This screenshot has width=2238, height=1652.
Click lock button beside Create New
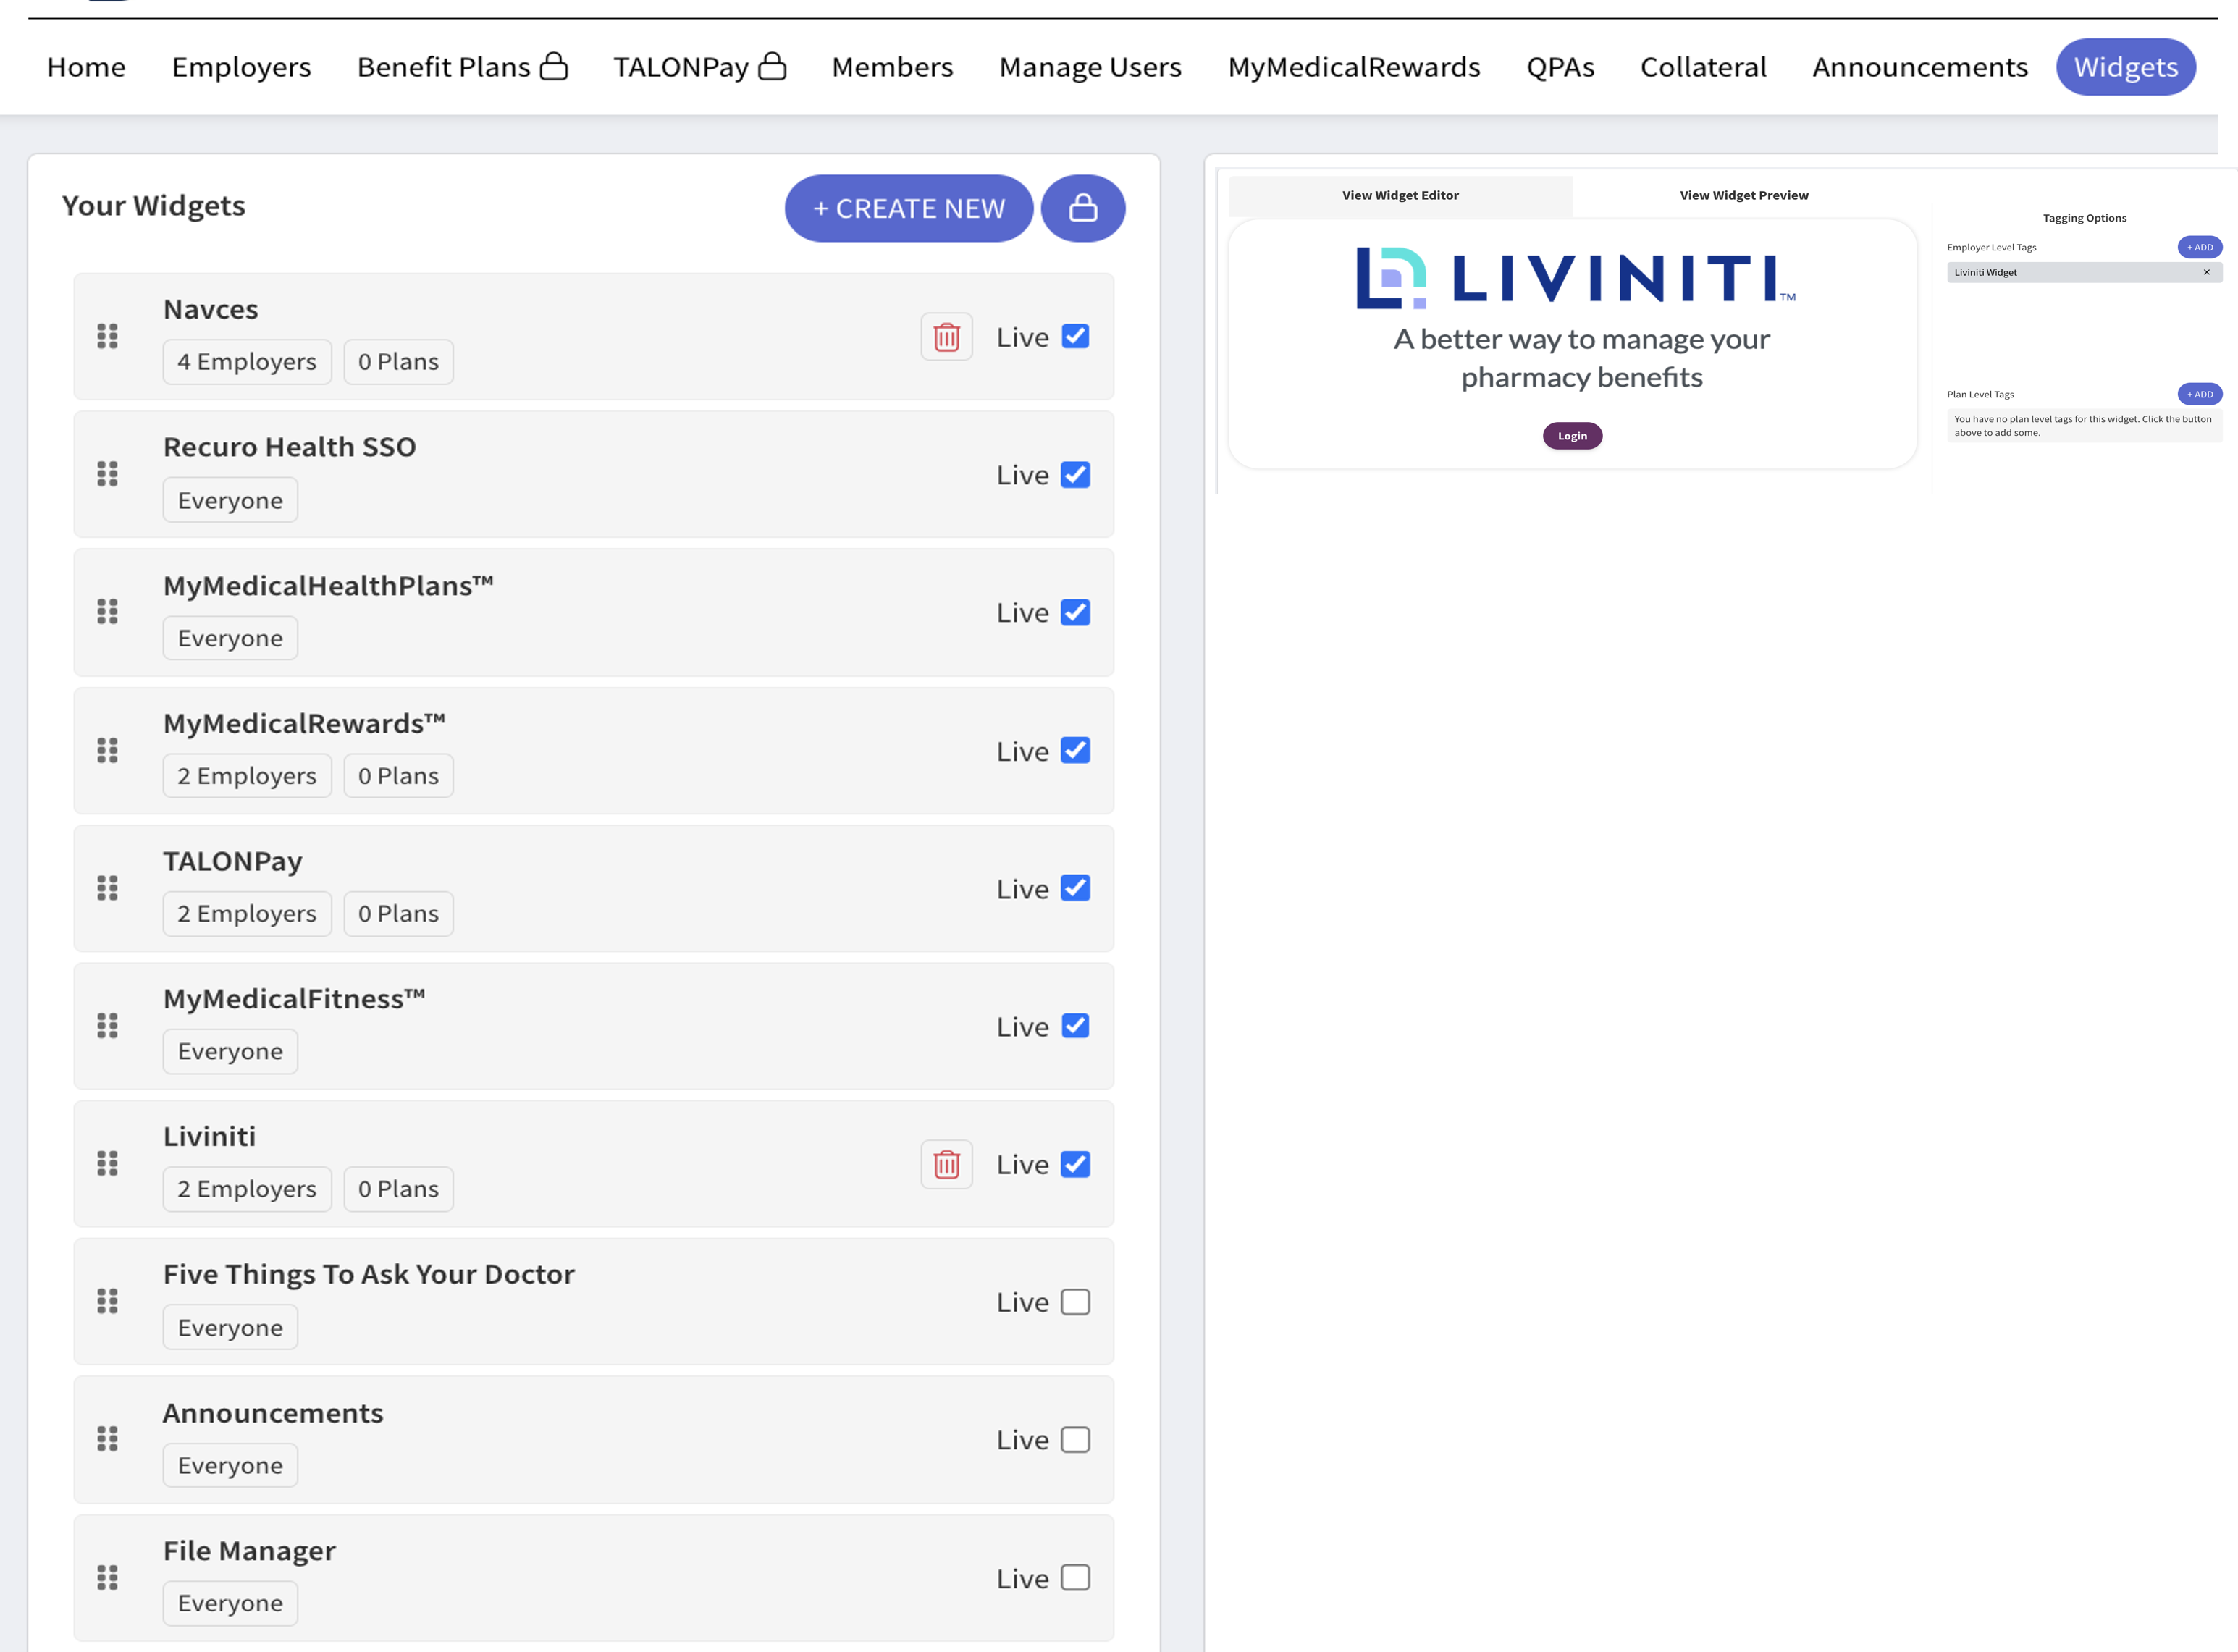click(1083, 208)
